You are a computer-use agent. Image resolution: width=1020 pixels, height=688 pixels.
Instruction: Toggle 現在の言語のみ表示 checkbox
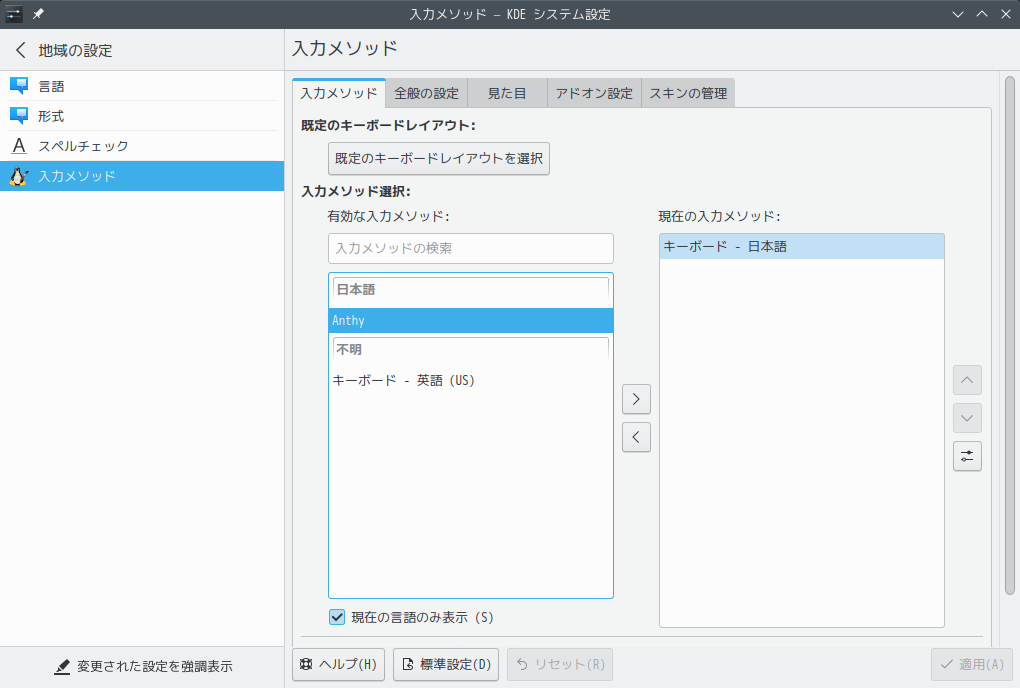[337, 617]
